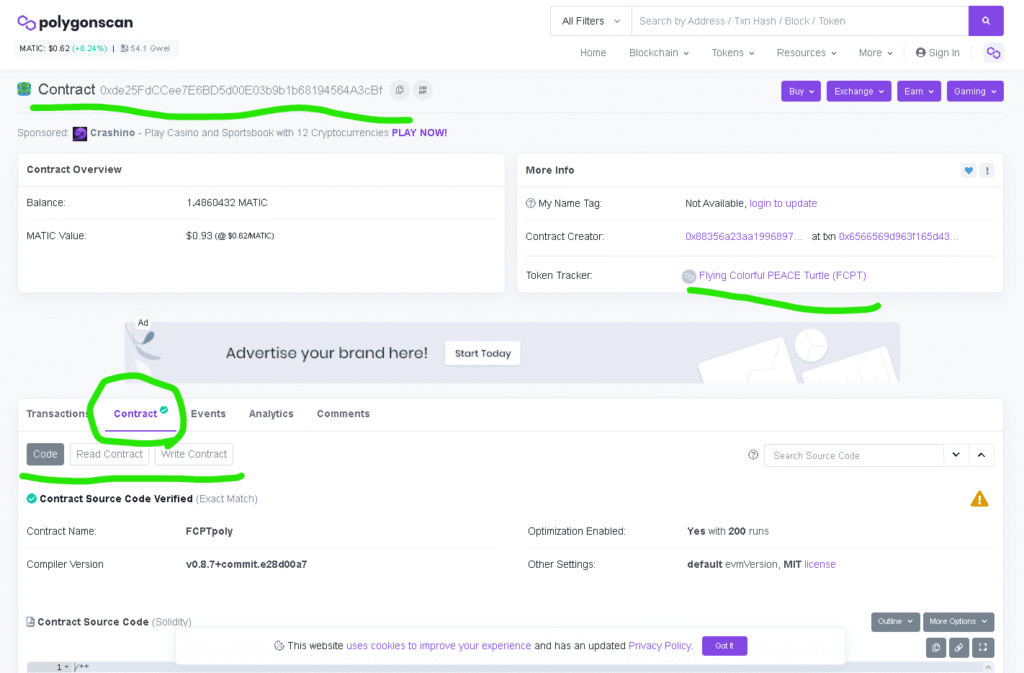
Task: Expand the Blockchain menu
Action: pyautogui.click(x=658, y=53)
